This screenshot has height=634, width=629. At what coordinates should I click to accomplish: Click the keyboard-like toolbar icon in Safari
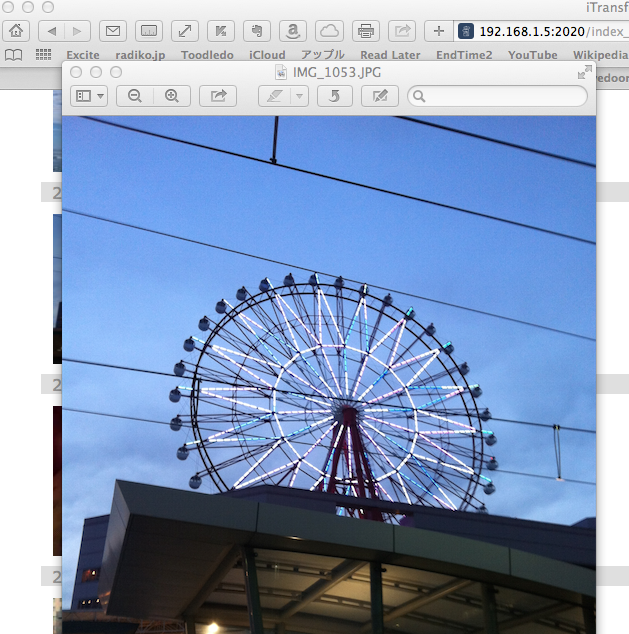149,31
